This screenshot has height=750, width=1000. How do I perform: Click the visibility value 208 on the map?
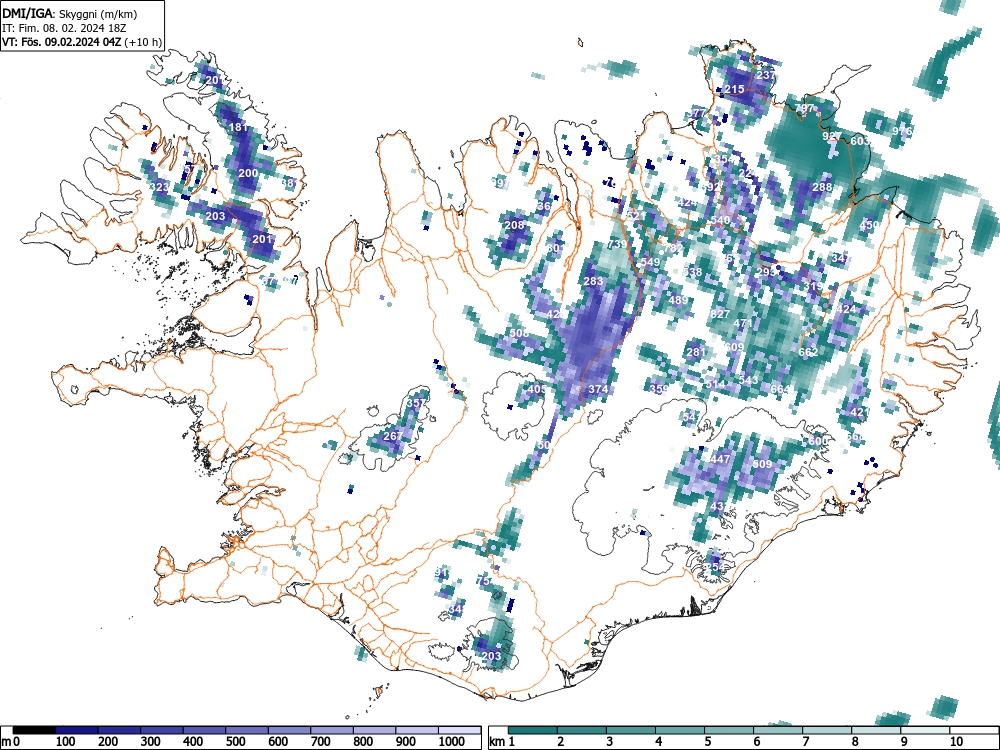tap(514, 224)
